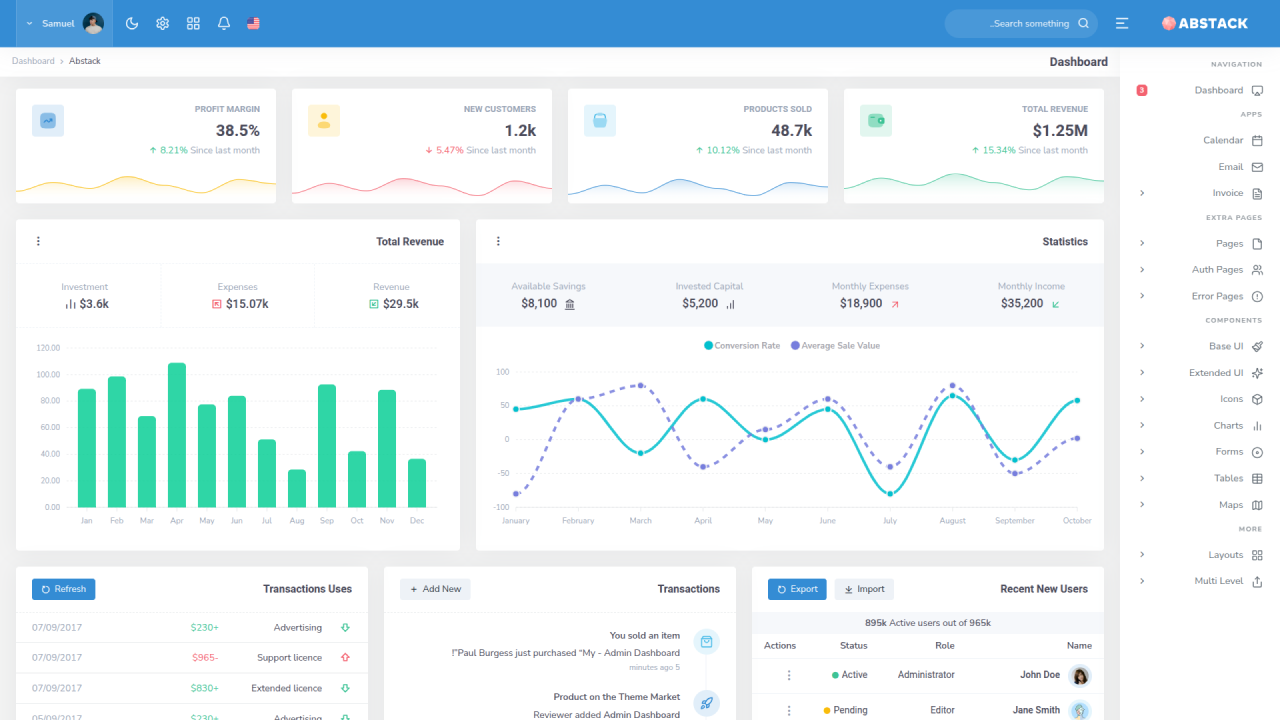Expand Multi Level sidebar menu
This screenshot has width=1280, height=720.
point(1200,581)
